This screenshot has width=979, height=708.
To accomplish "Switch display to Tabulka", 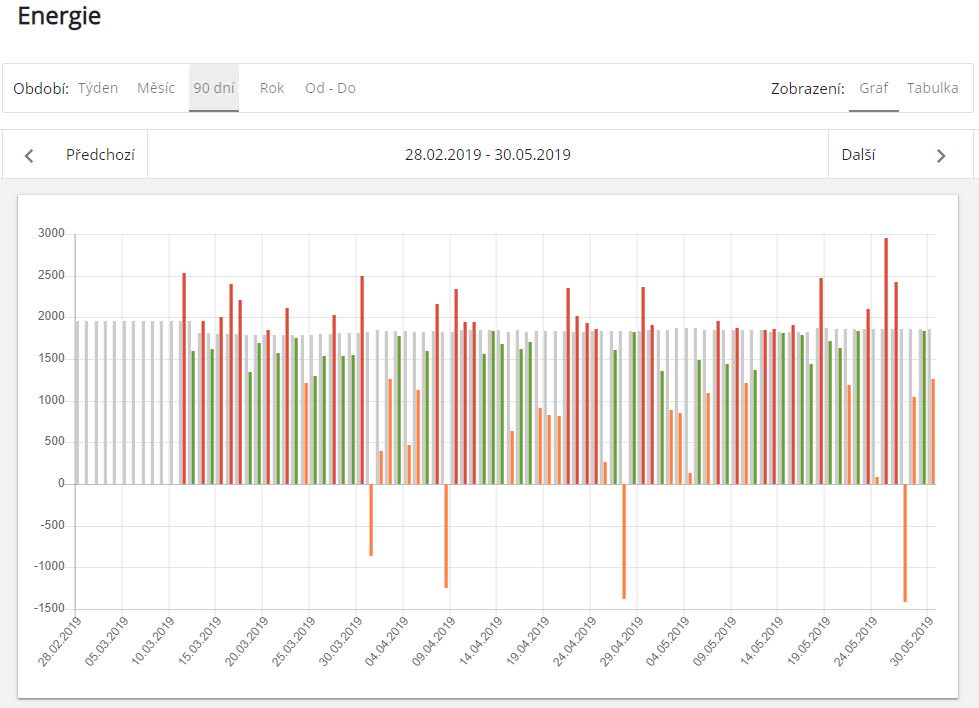I will 932,88.
